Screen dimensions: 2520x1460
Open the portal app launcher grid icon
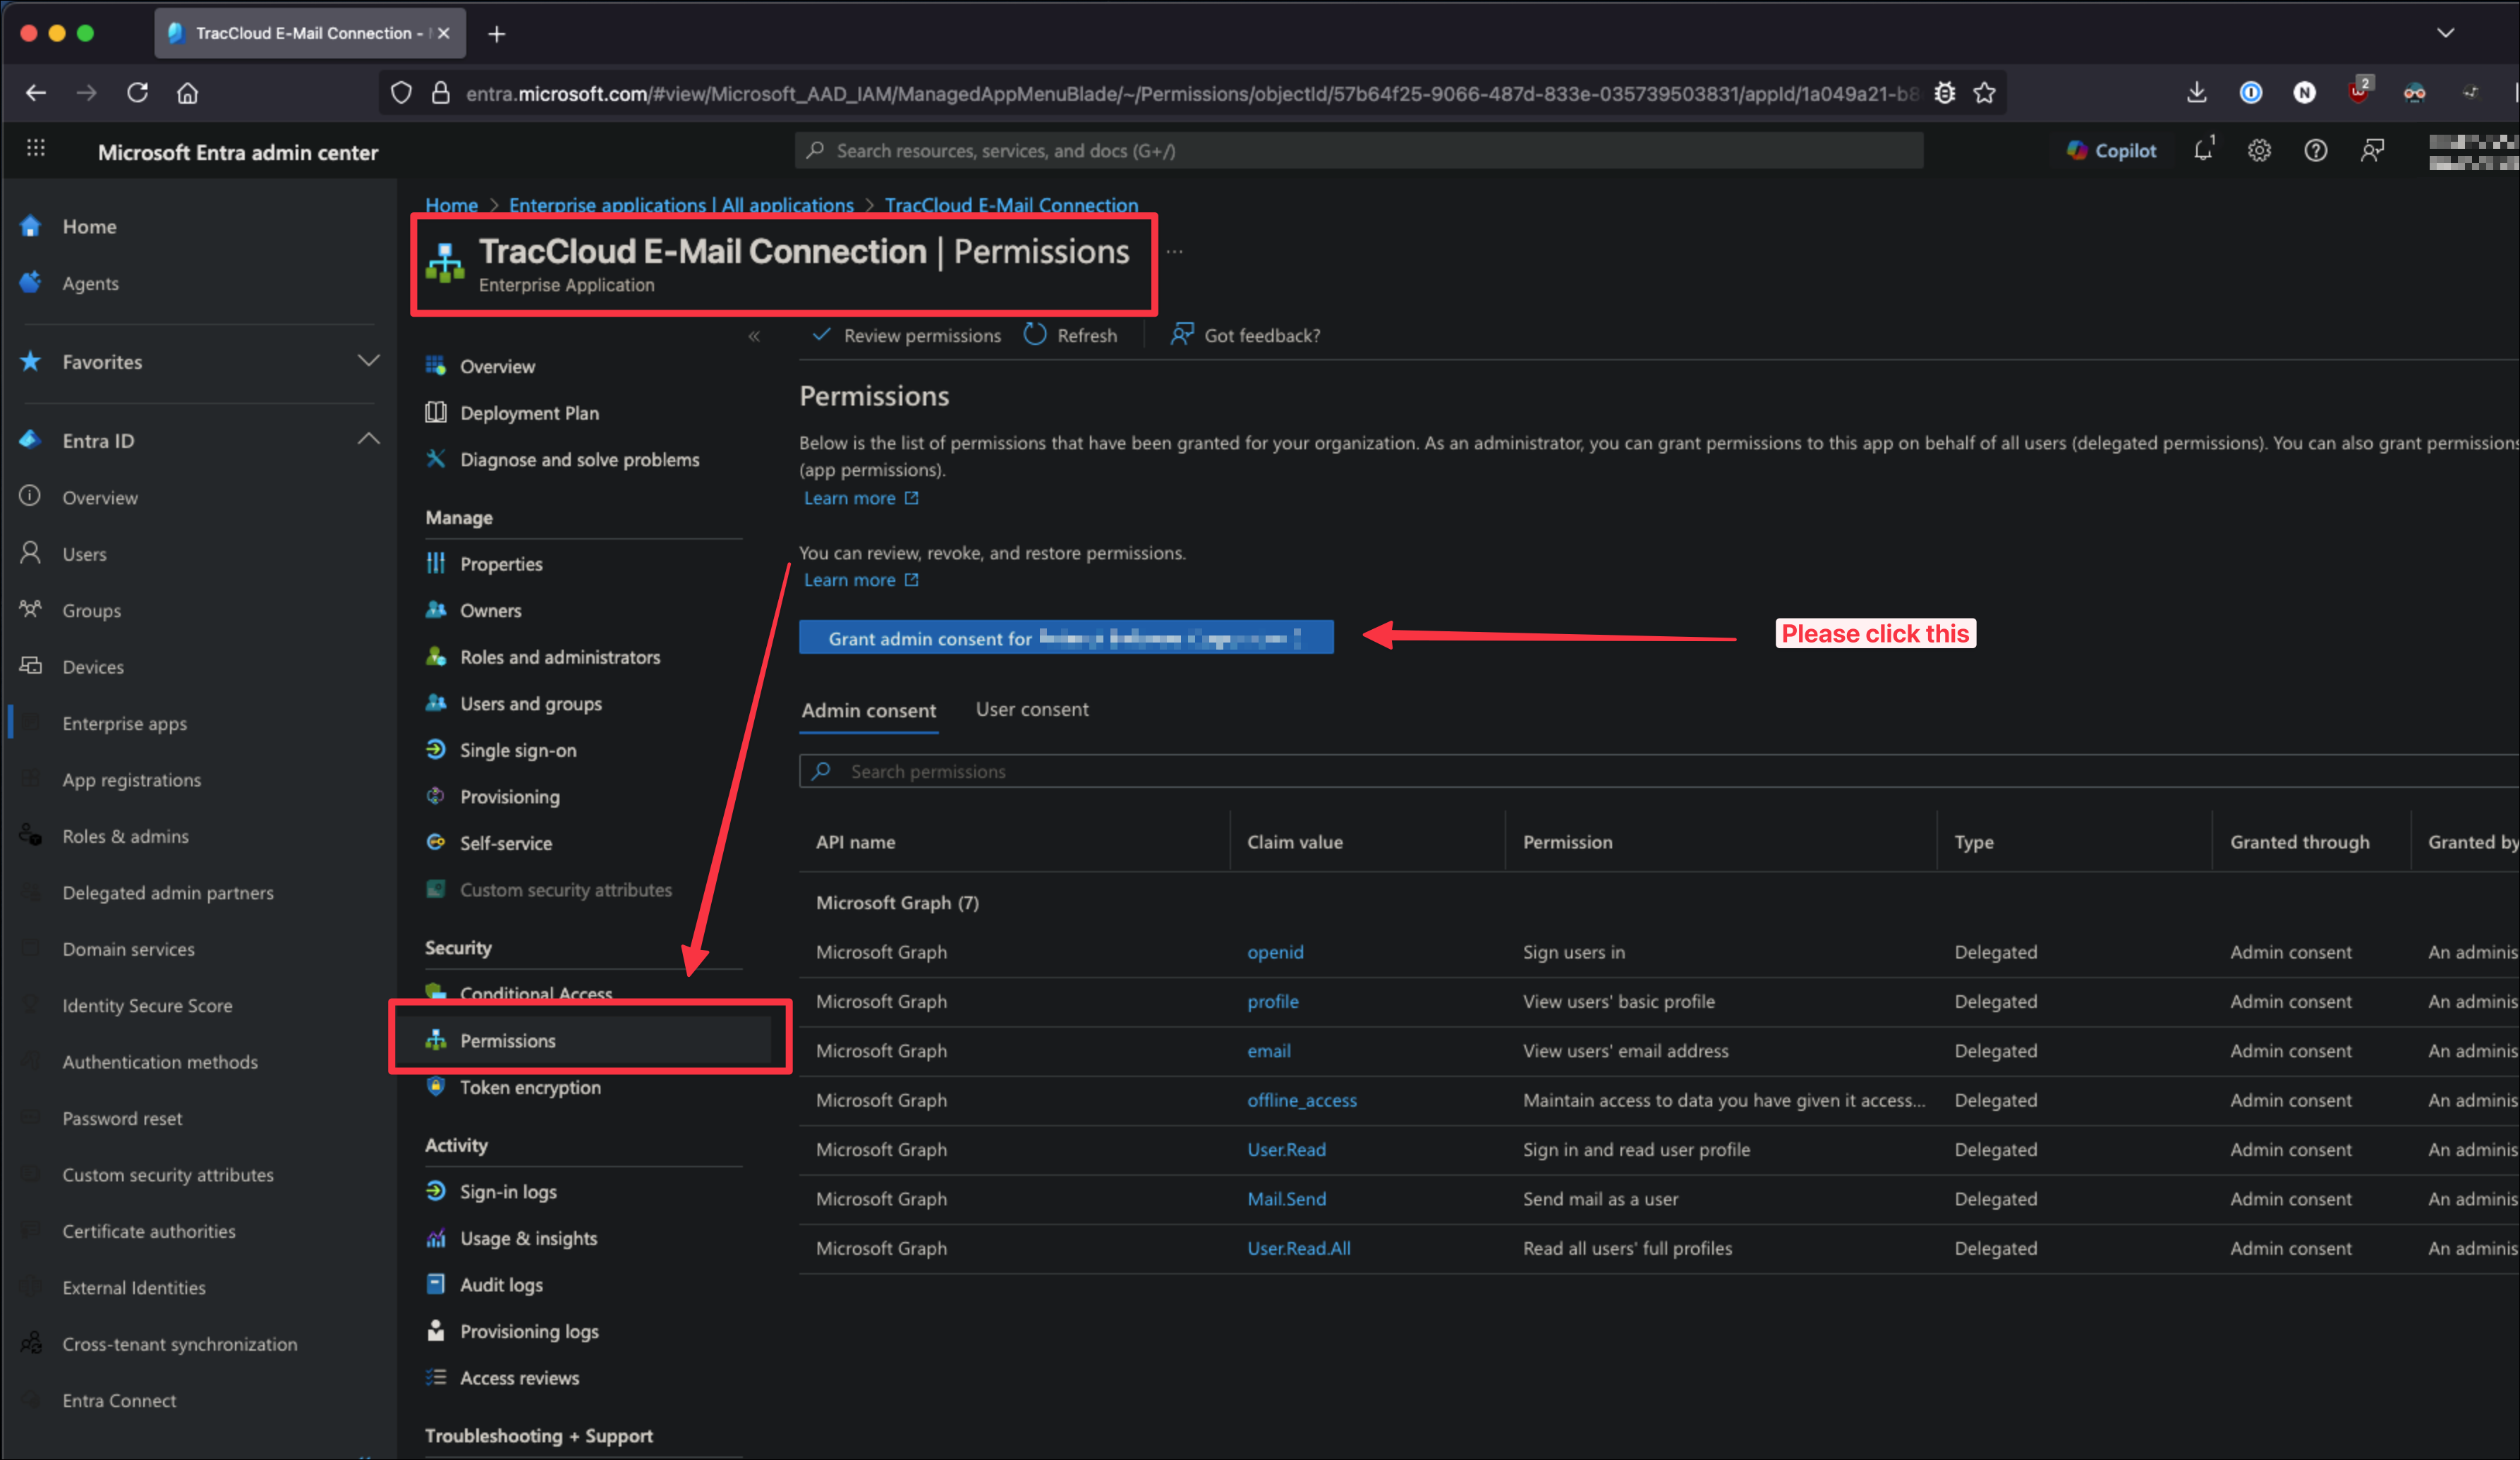pos(36,149)
